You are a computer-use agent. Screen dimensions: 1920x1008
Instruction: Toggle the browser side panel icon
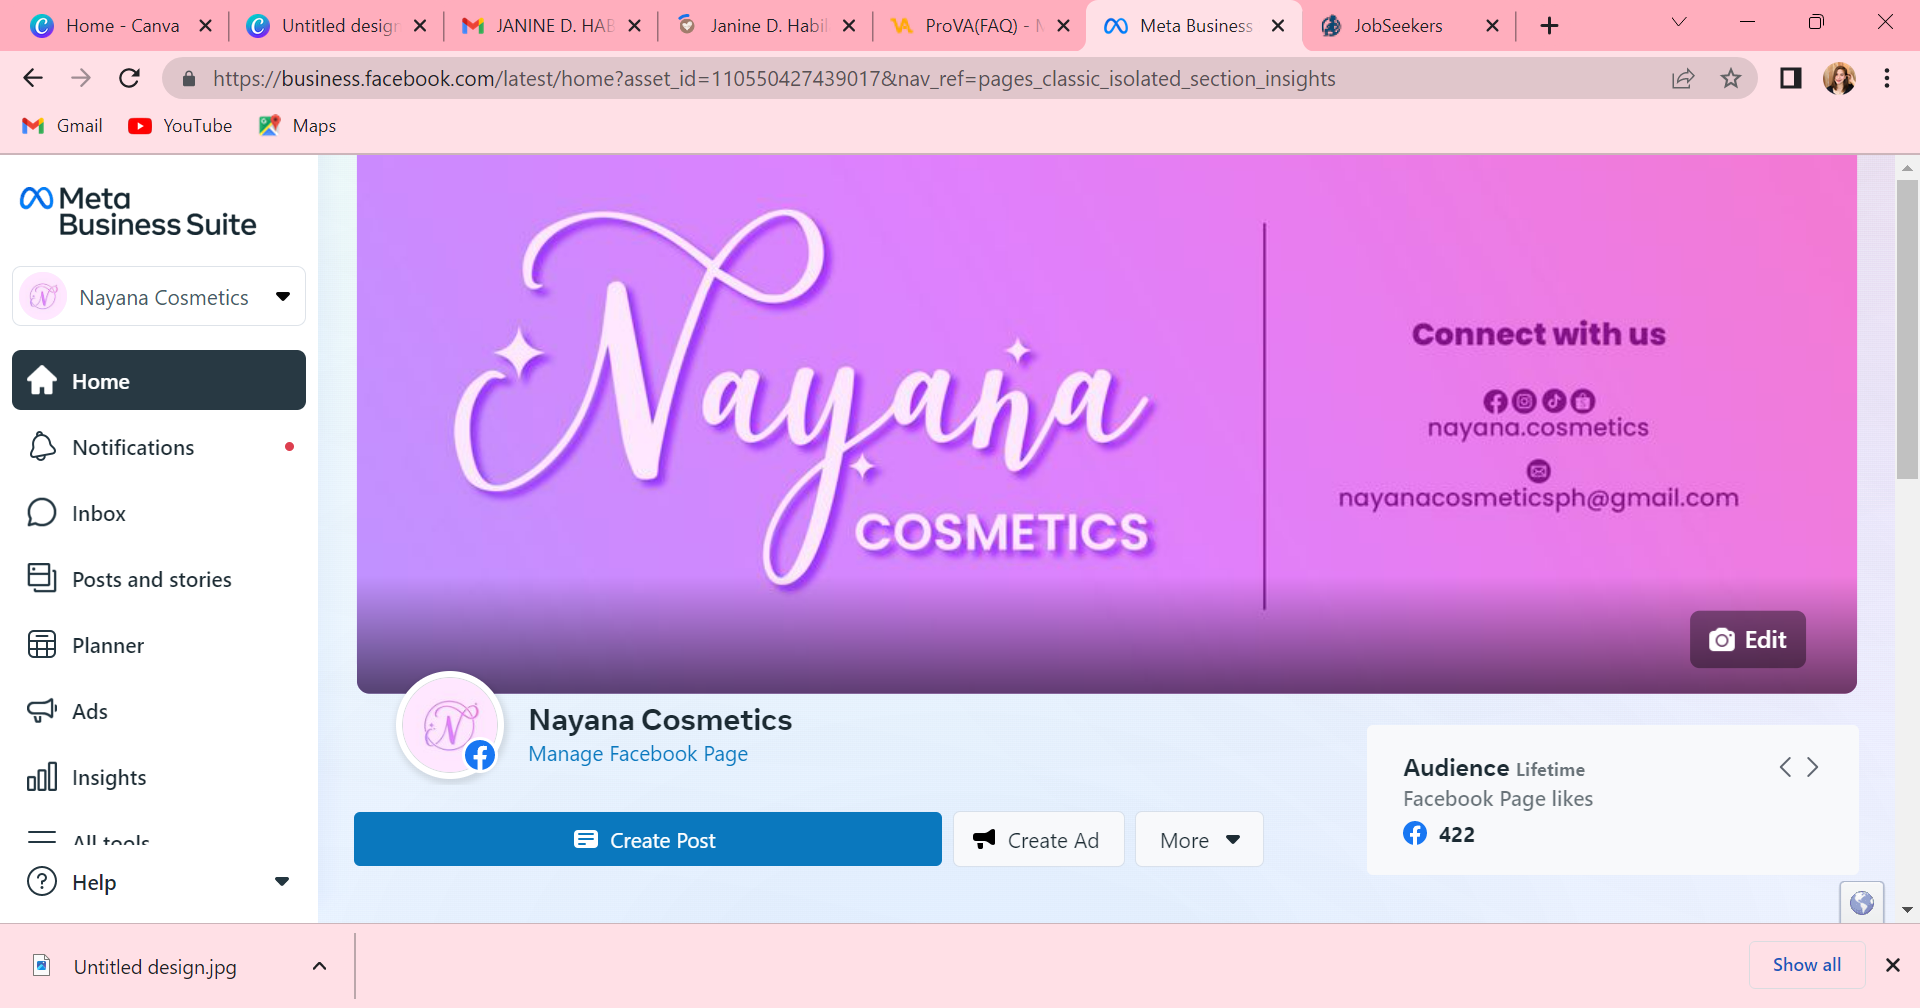(x=1791, y=78)
